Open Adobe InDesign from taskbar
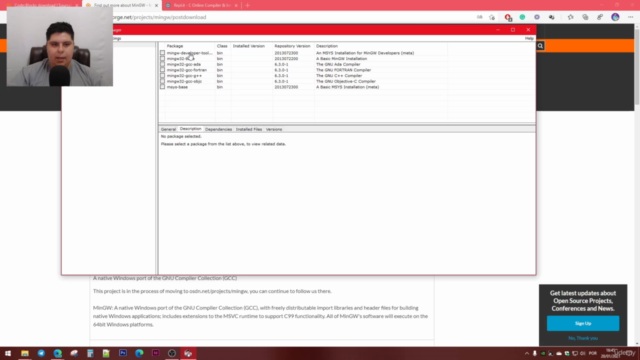 [156, 353]
